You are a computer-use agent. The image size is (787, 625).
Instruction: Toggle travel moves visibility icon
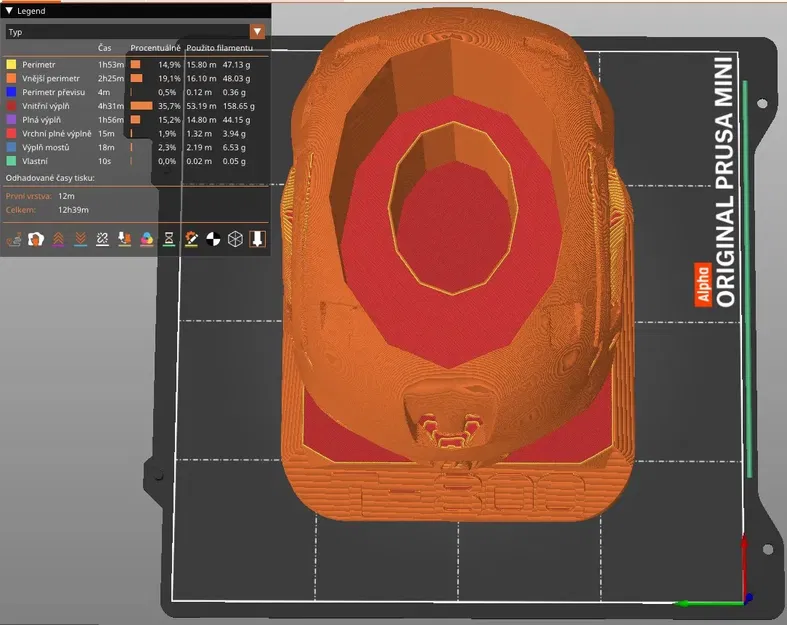[14, 239]
